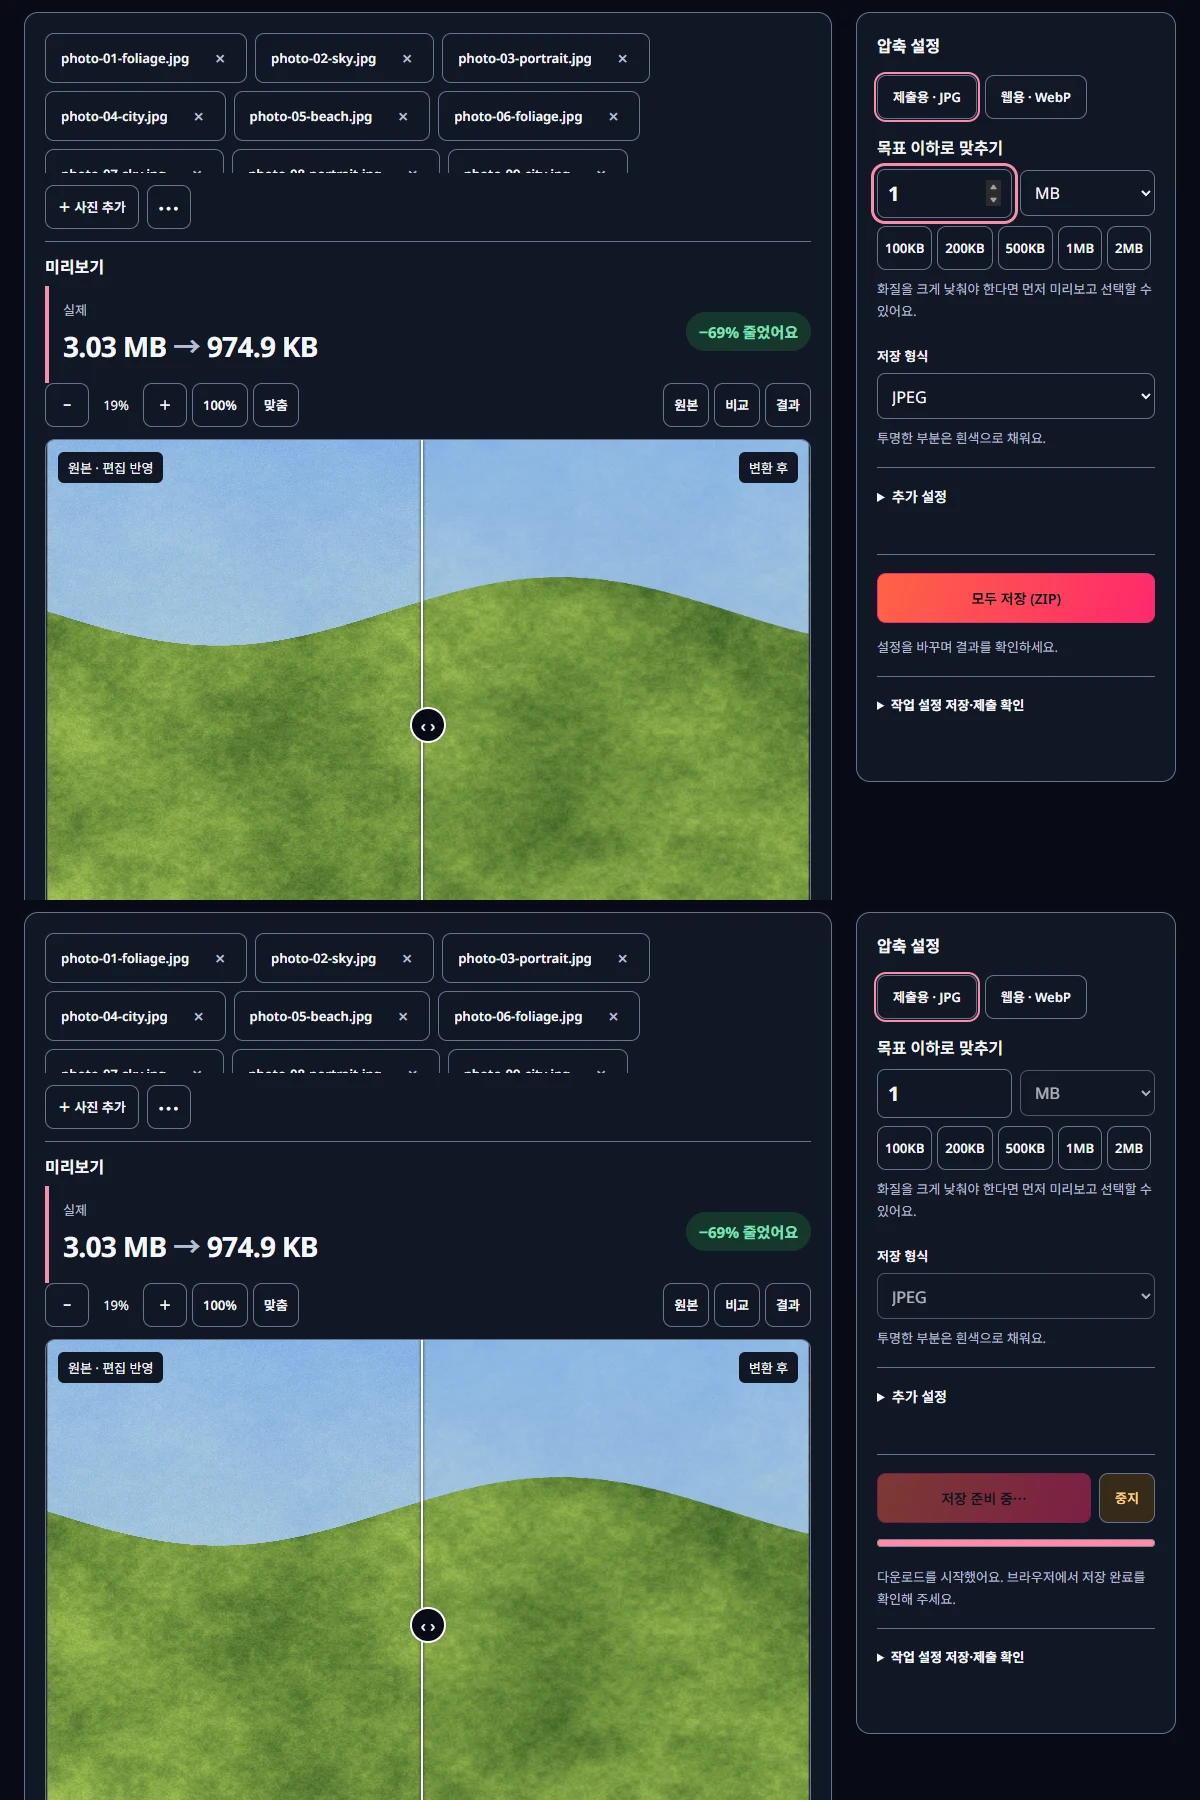Screen dimensions: 1200x1800
Task: Choose the 2MB size preset in lower screen
Action: point(1129,1148)
